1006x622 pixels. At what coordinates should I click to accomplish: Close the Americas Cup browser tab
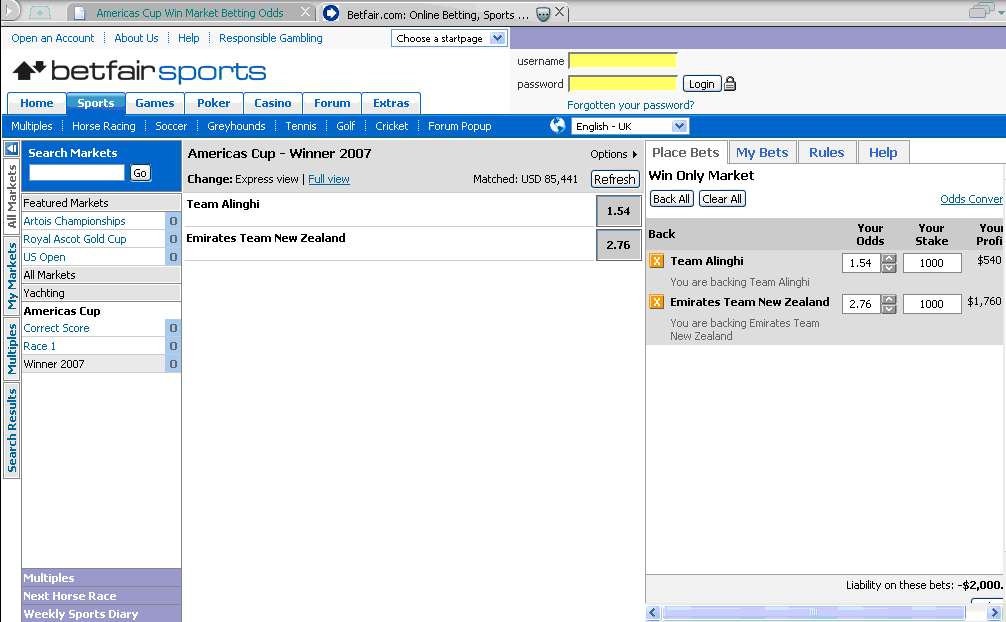304,14
